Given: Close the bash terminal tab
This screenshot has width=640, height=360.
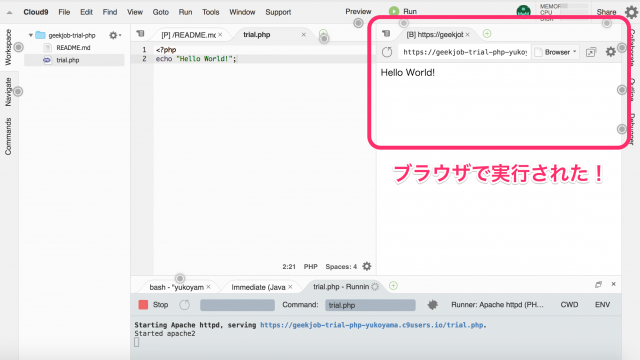Looking at the screenshot, I should (x=209, y=287).
